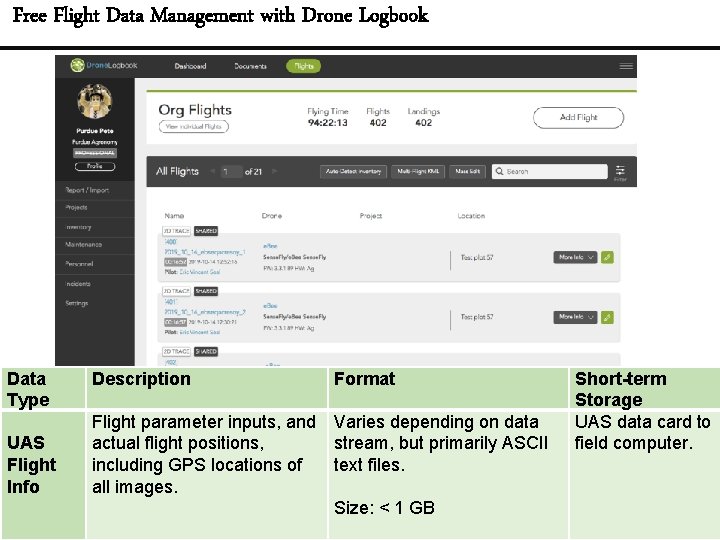The image size is (720, 540).
Task: Open eBee drone link for flight 401
Action: point(270,306)
